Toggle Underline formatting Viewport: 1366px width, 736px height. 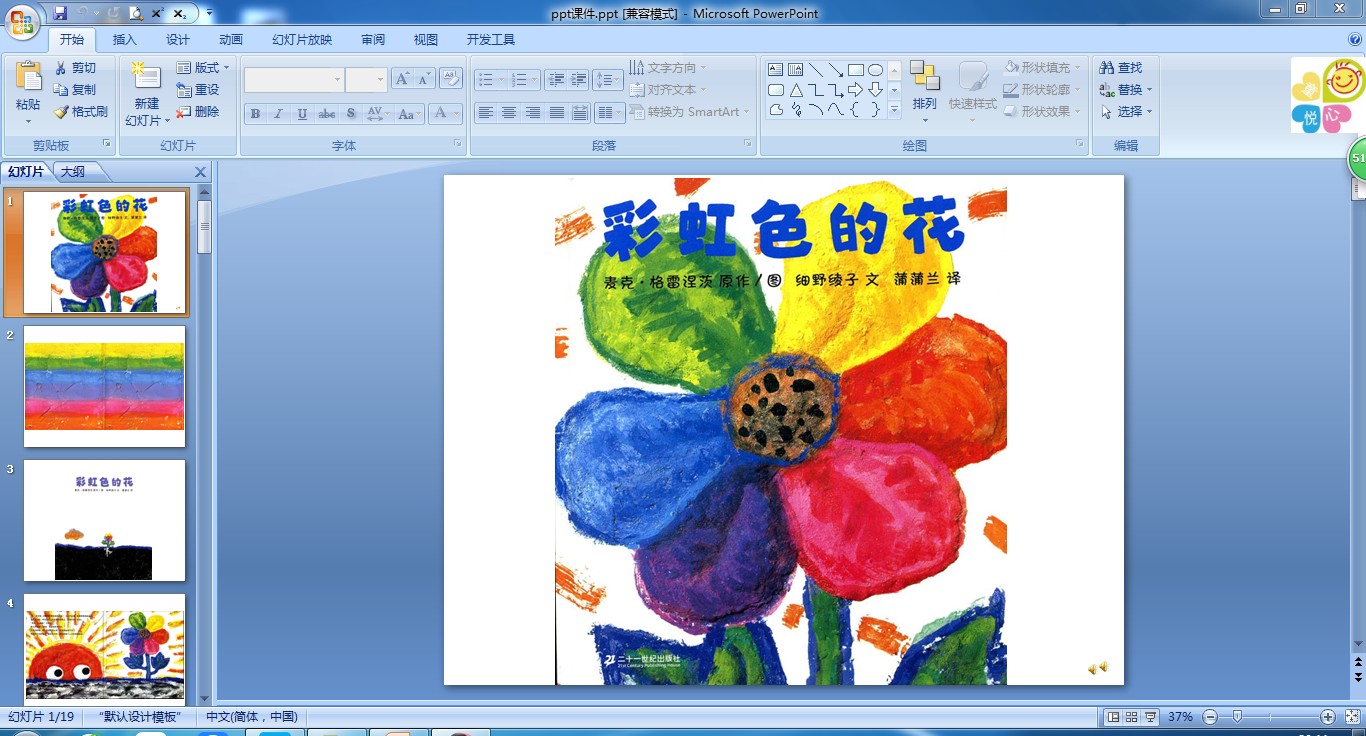coord(302,114)
